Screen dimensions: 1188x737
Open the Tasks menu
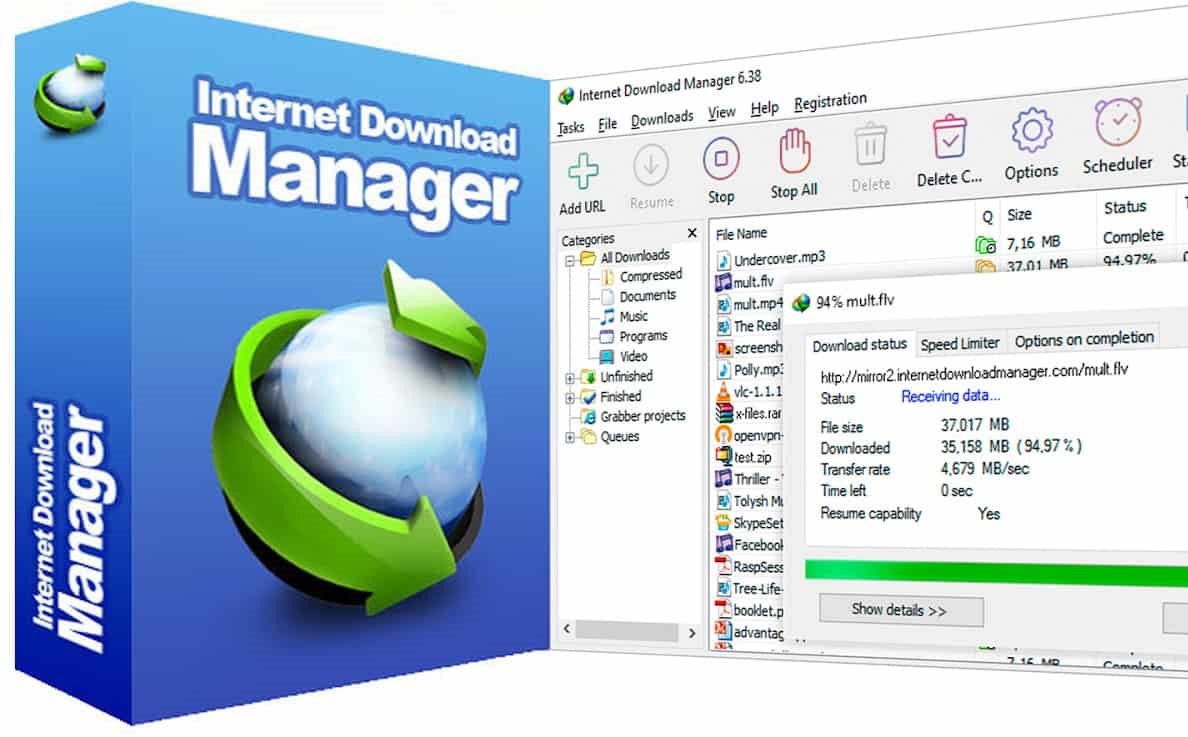(x=571, y=127)
